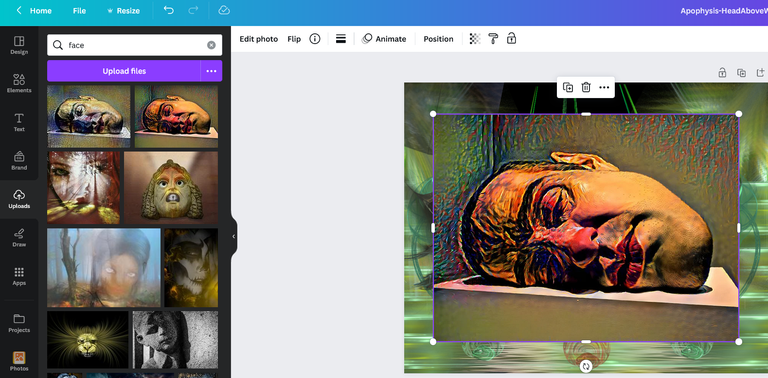
Task: Toggle lock on selected element in toolbar
Action: coord(511,39)
